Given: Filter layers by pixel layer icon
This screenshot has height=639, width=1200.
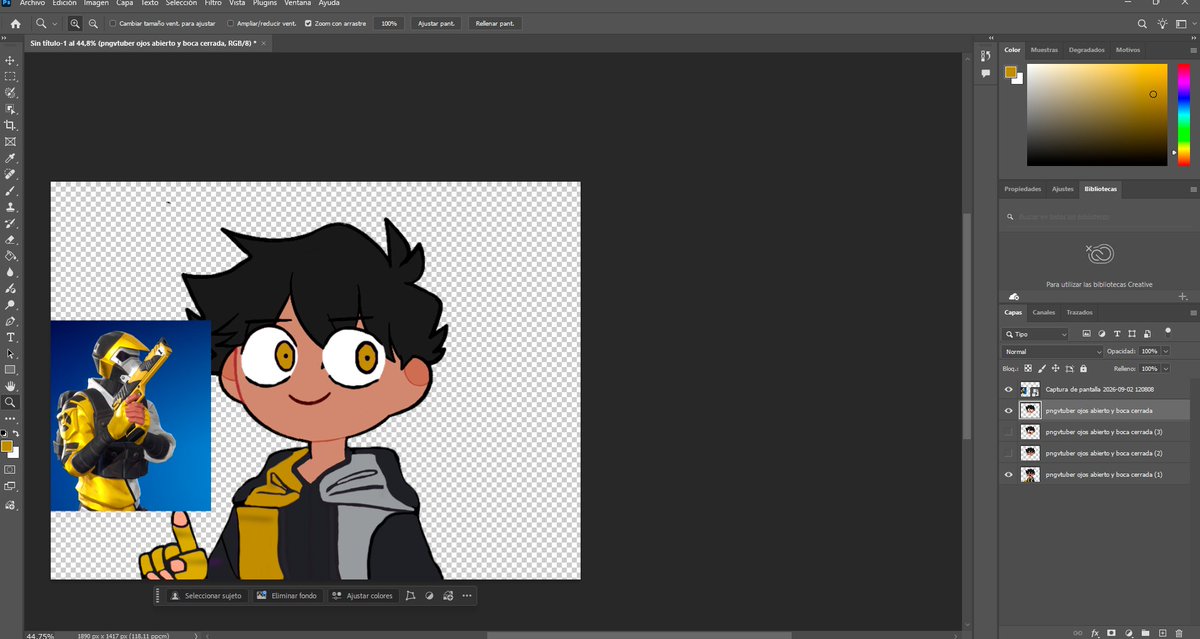Looking at the screenshot, I should [x=1086, y=334].
